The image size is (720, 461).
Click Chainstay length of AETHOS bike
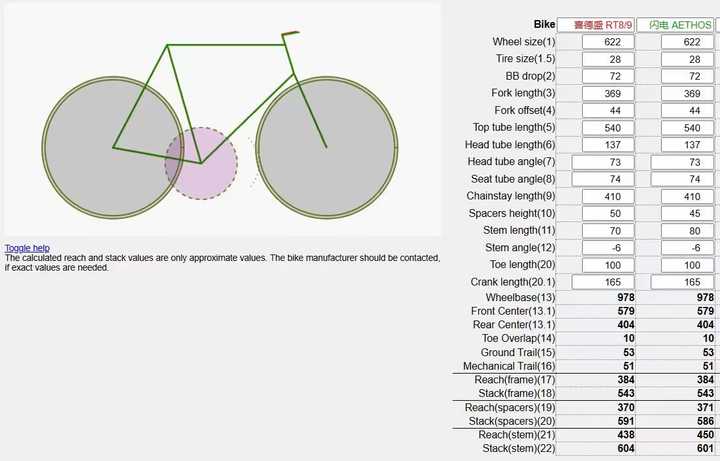686,196
